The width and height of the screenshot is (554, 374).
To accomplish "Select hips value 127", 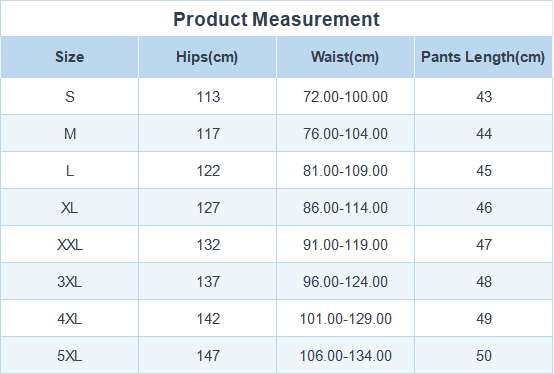I will [208, 208].
